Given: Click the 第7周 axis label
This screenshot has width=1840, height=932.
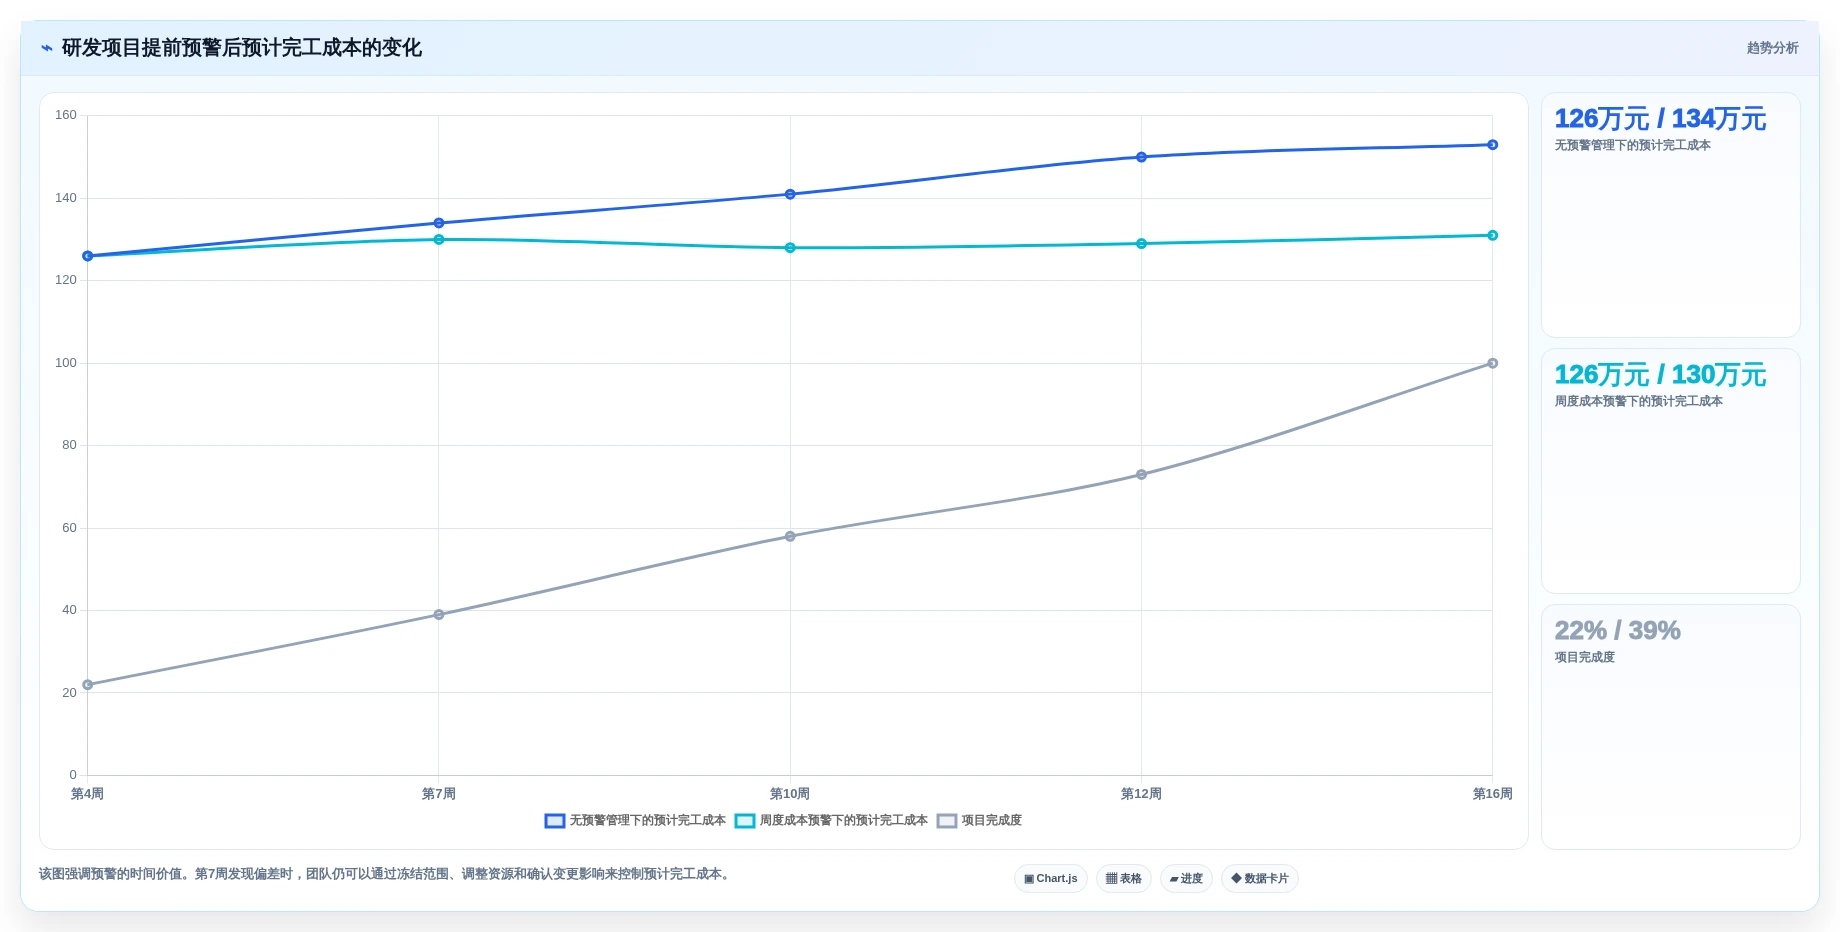Looking at the screenshot, I should (x=439, y=794).
